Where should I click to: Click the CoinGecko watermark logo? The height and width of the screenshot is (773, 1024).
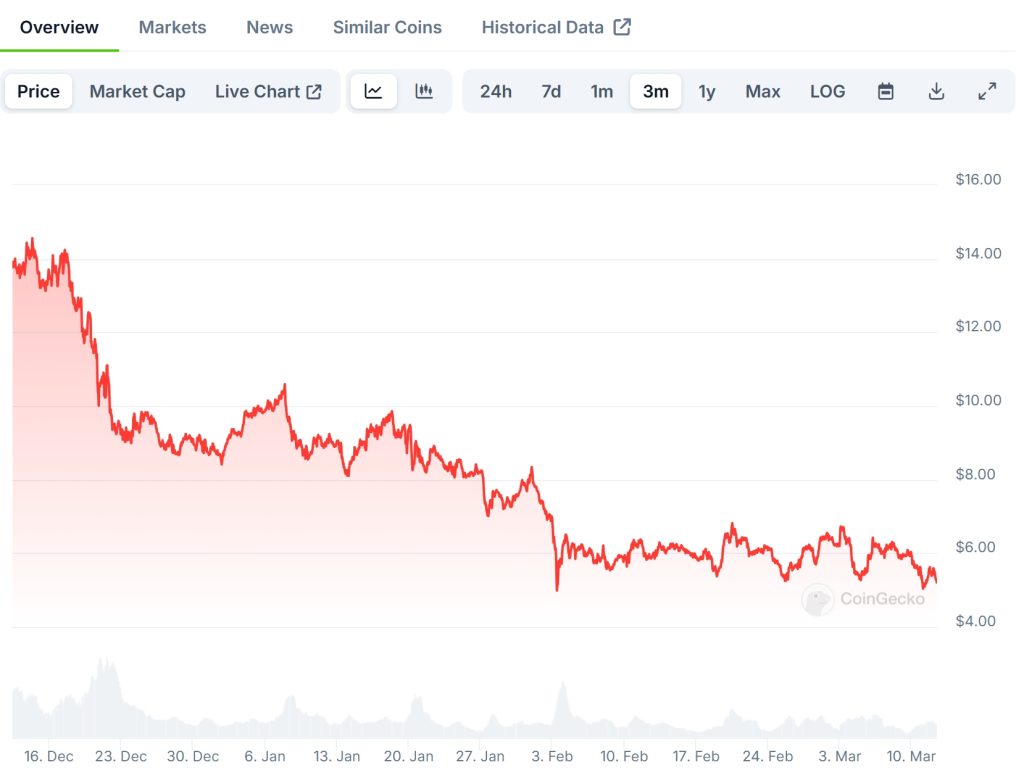coord(818,599)
